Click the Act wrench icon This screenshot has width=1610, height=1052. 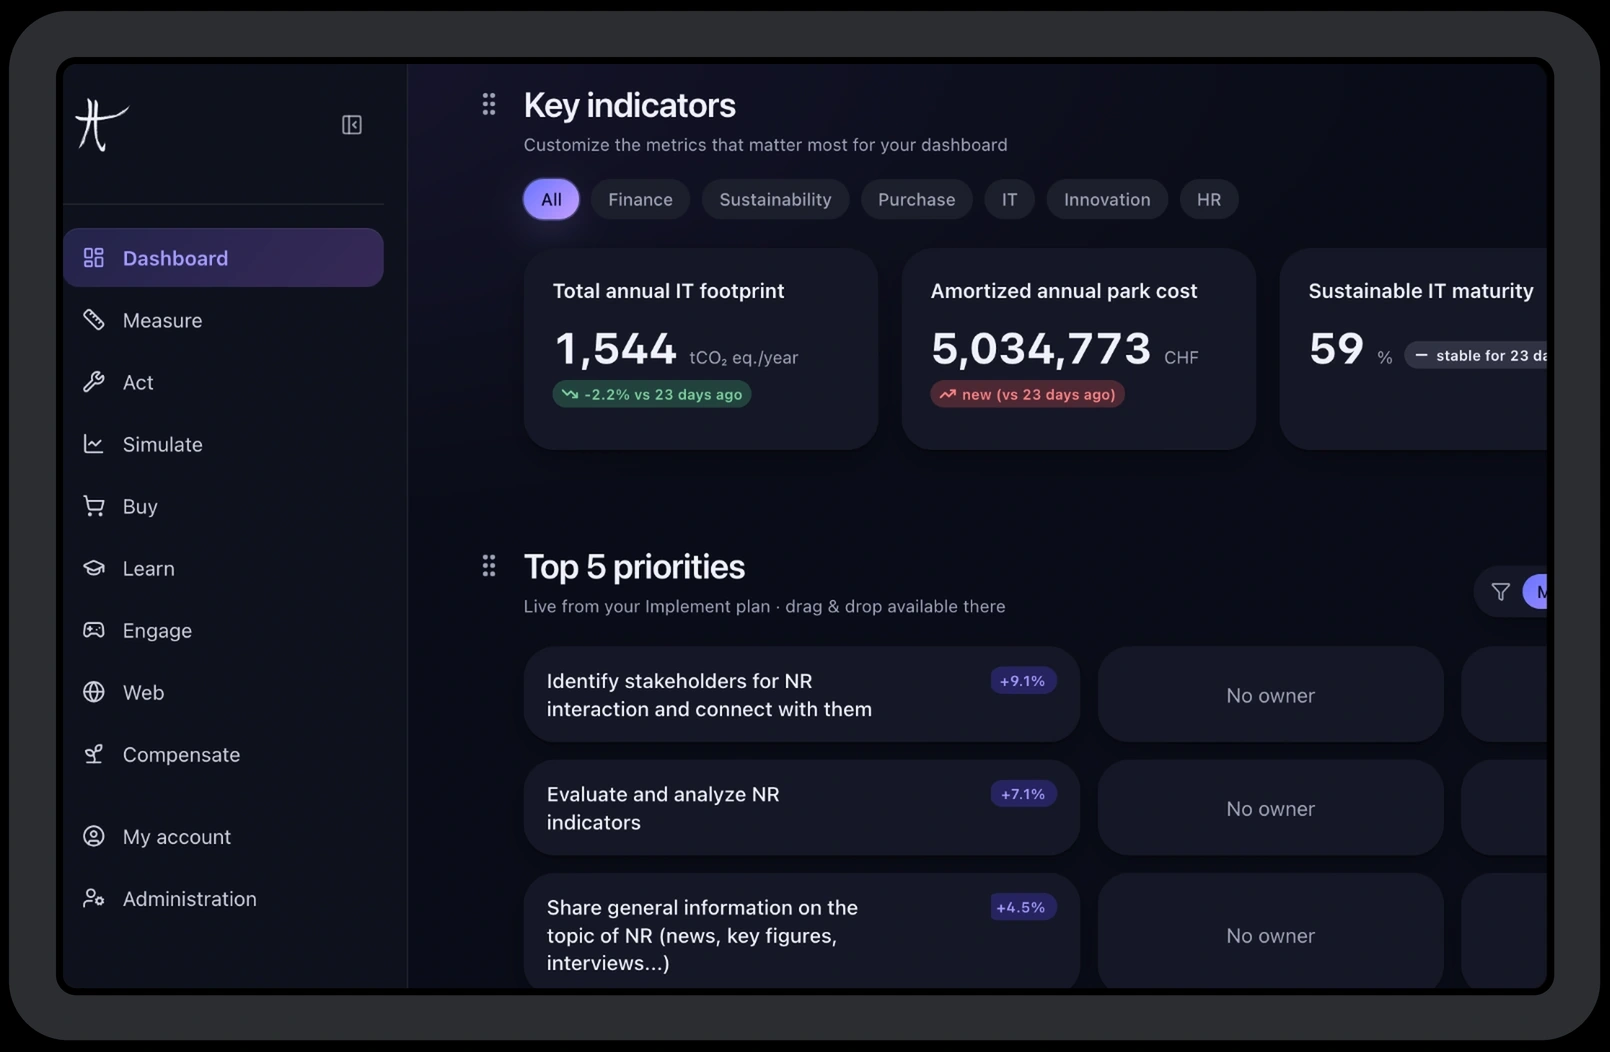[94, 382]
